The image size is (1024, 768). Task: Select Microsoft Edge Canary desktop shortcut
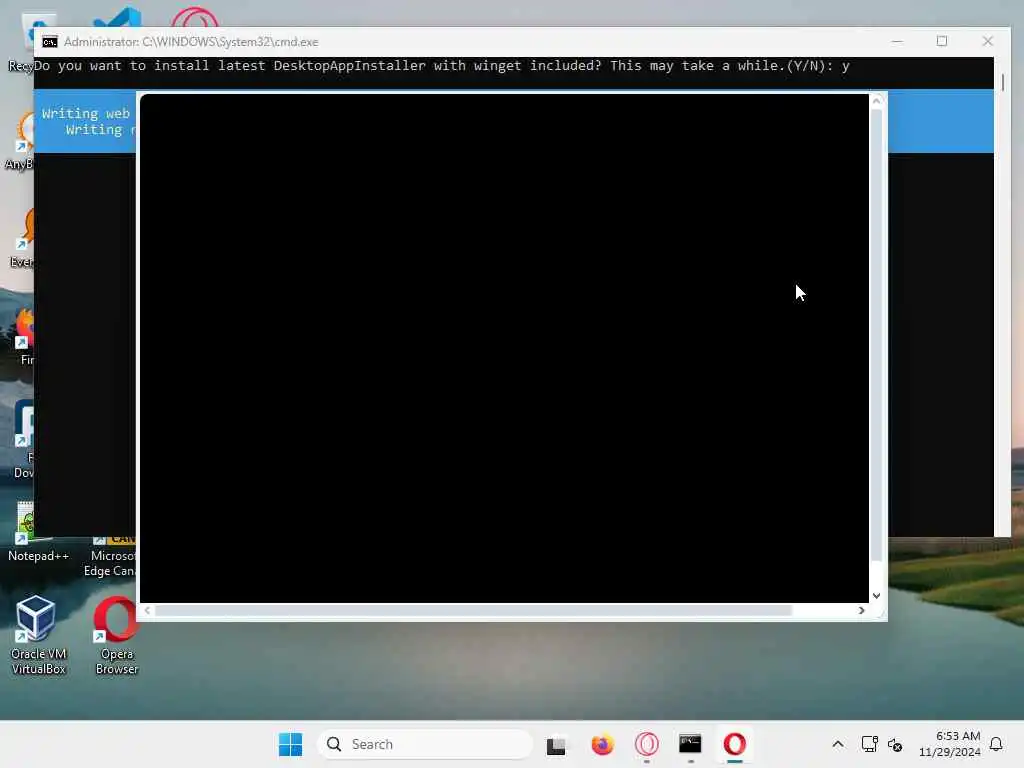tap(110, 555)
